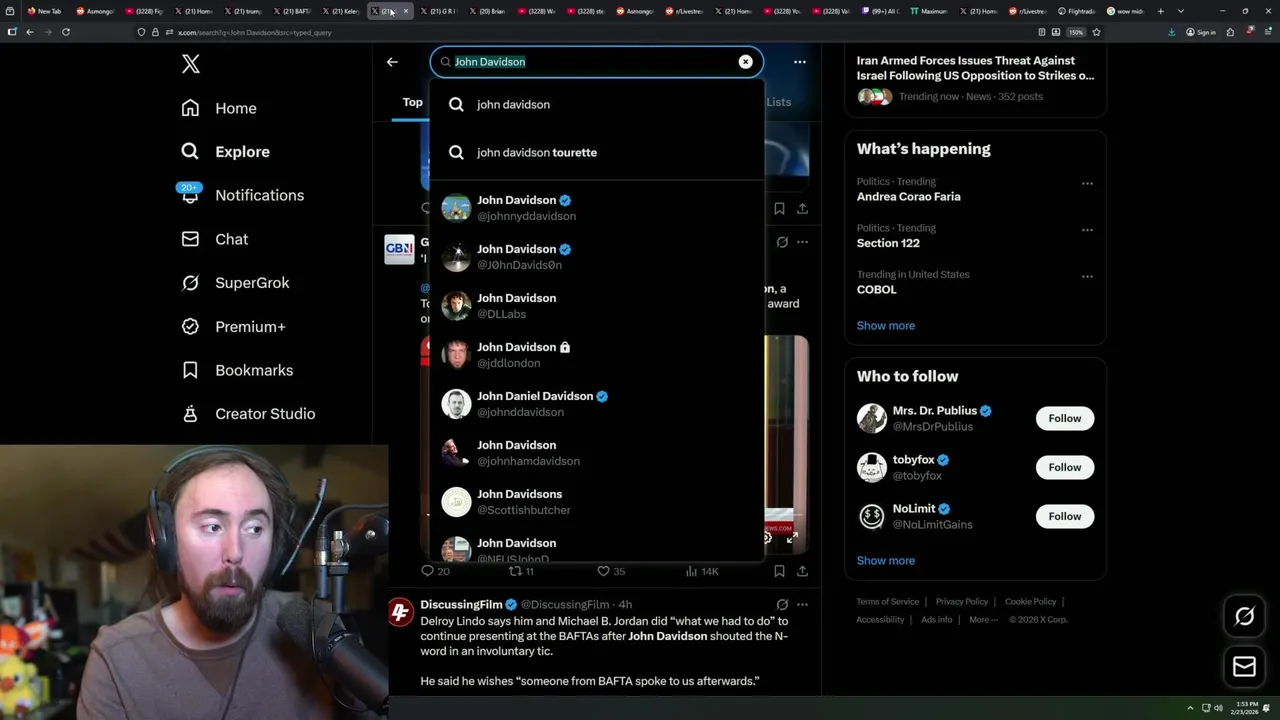
Task: Open more options for Andrea Corao Faria trend
Action: coord(1087,183)
